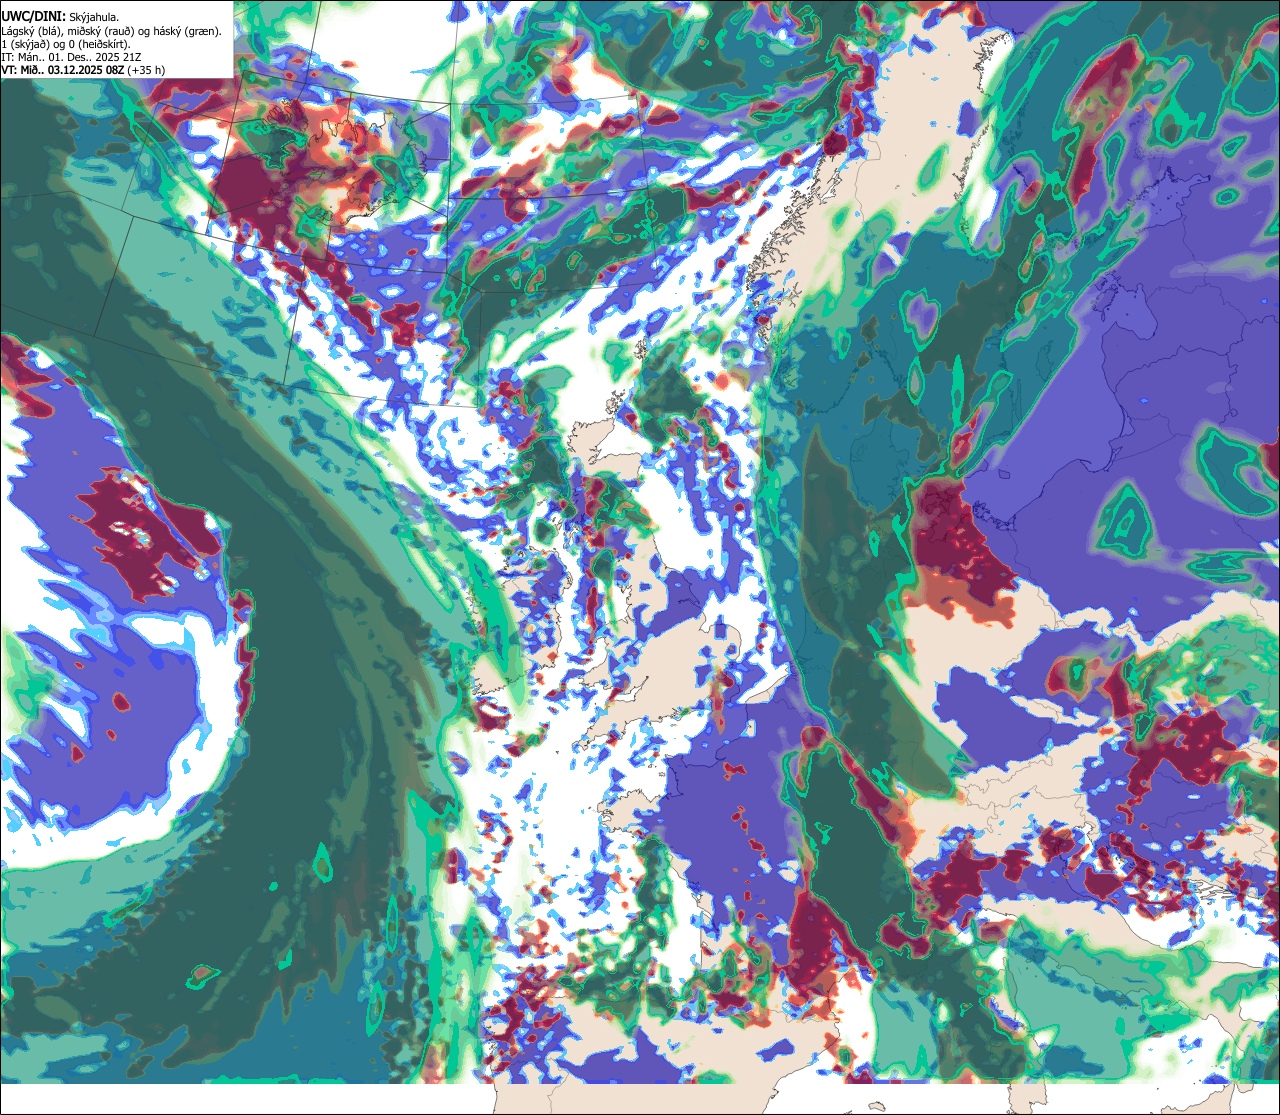Image resolution: width=1280 pixels, height=1115 pixels.
Task: Click the "IT: Mán.. 01. Des.. 2025 21Z" line
Action: tap(71, 57)
